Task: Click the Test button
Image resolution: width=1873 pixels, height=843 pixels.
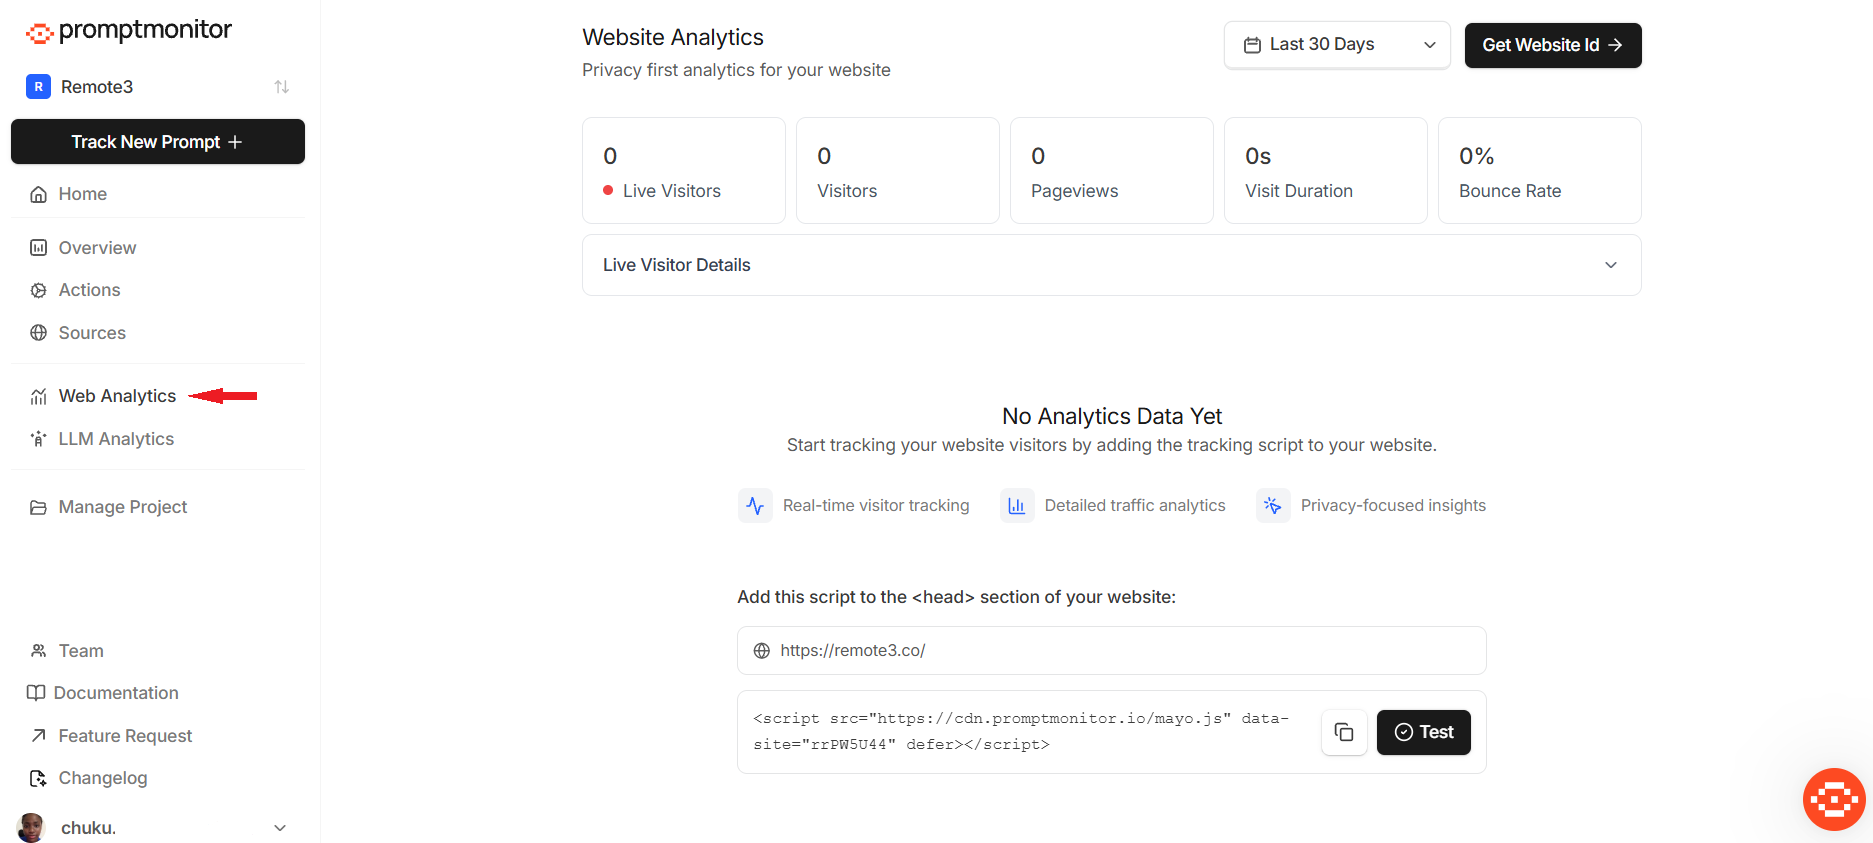Action: pos(1424,733)
